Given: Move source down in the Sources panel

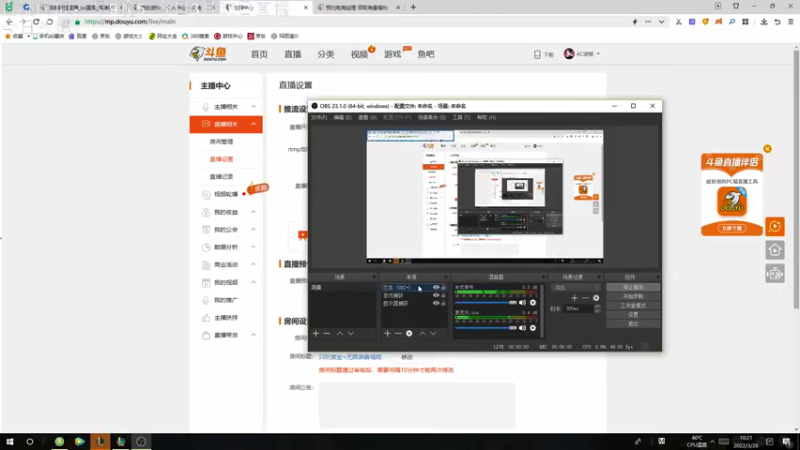Looking at the screenshot, I should tap(433, 333).
